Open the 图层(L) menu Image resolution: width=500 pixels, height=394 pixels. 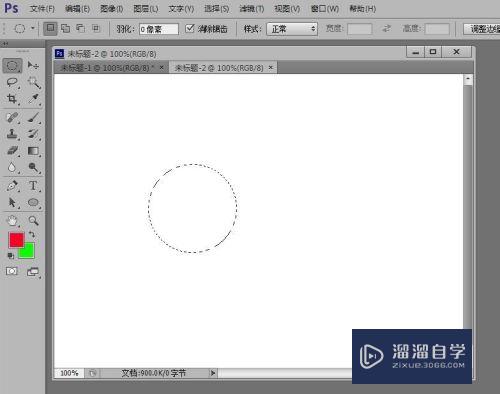pyautogui.click(x=146, y=9)
